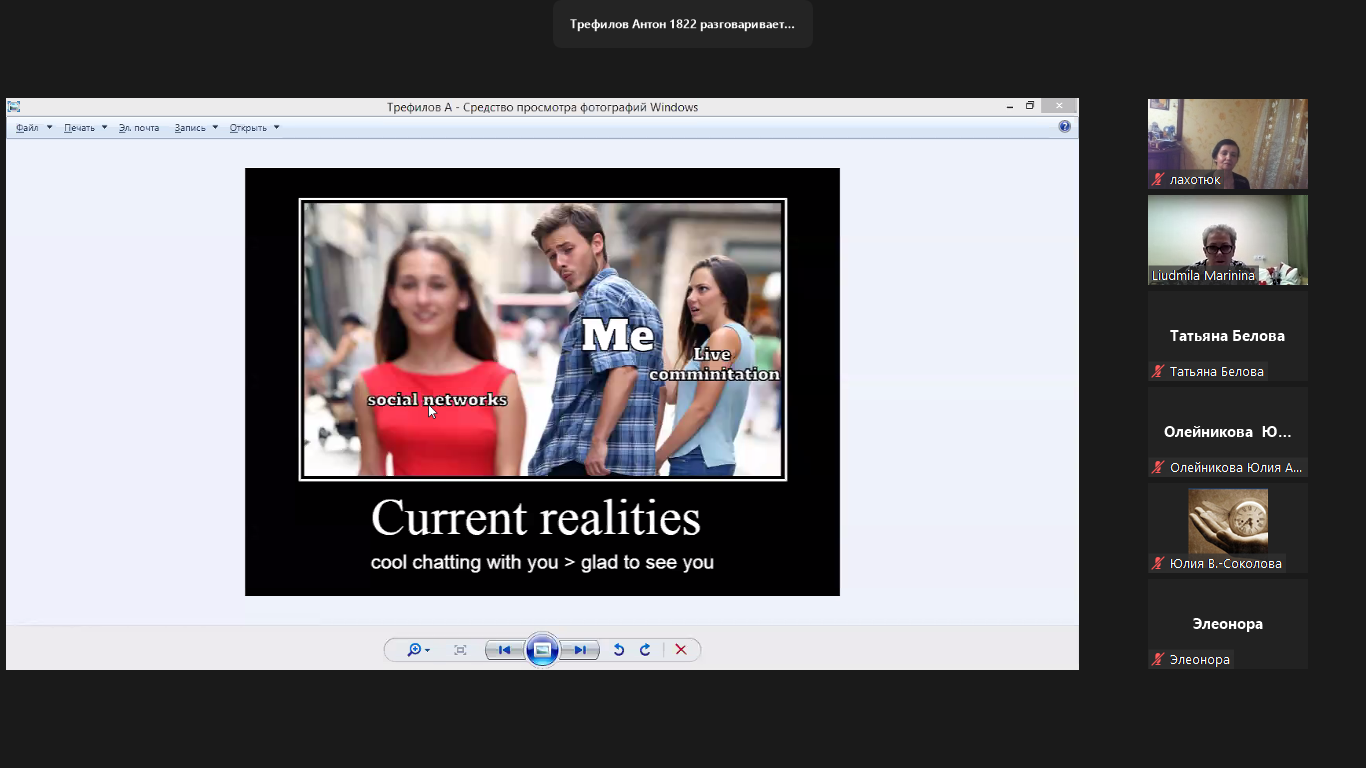The height and width of the screenshot is (768, 1366).
Task: Expand the Файл dropdown arrow
Action: (x=49, y=128)
